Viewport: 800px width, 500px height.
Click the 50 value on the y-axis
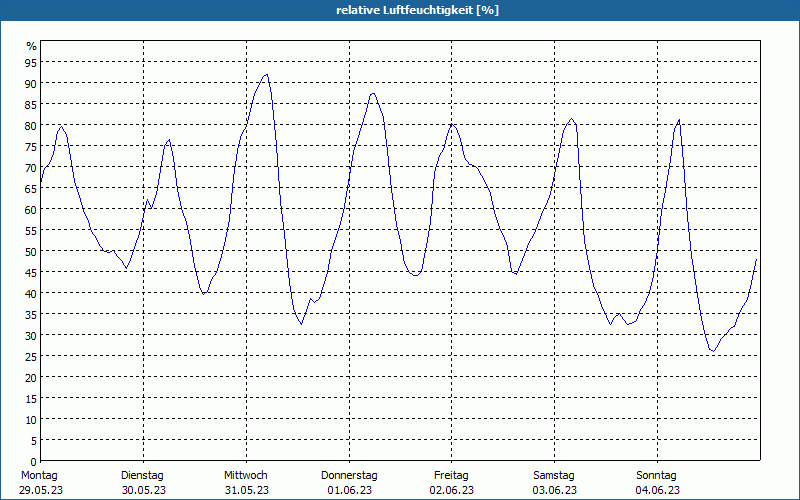[x=31, y=251]
